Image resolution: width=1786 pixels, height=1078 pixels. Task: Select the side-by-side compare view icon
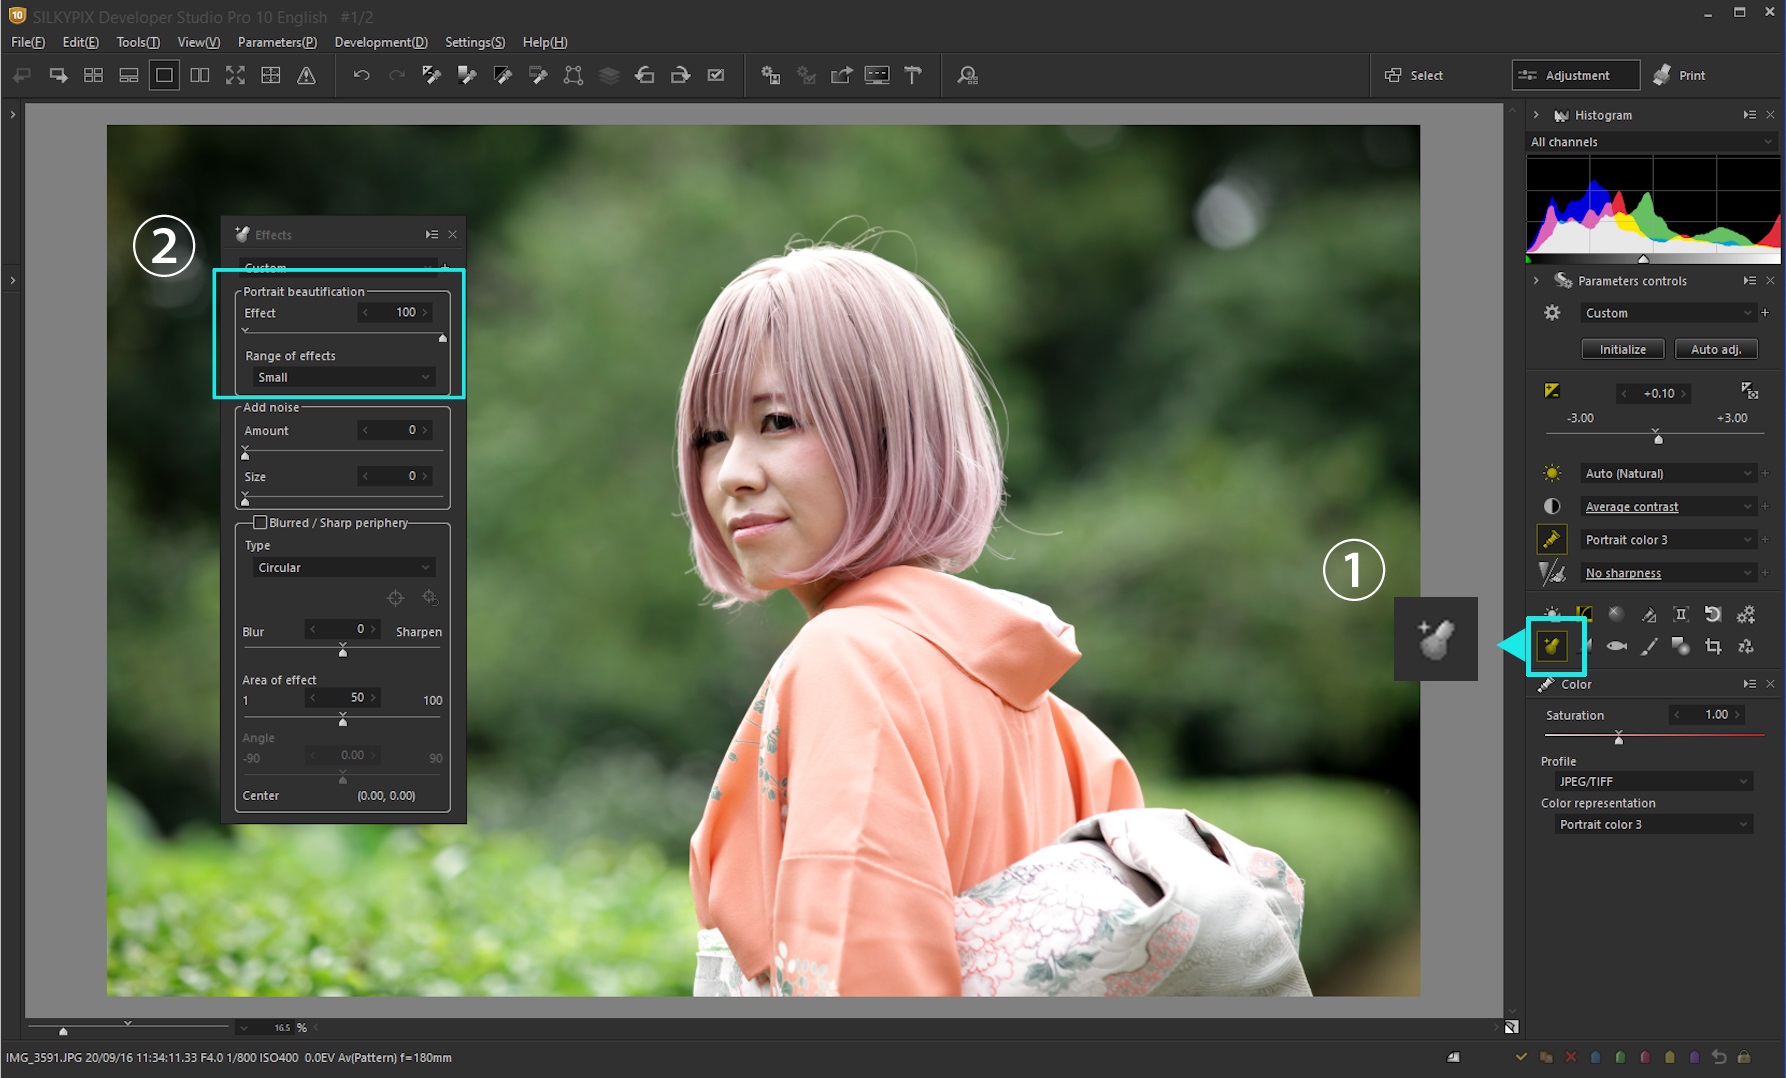tap(200, 75)
